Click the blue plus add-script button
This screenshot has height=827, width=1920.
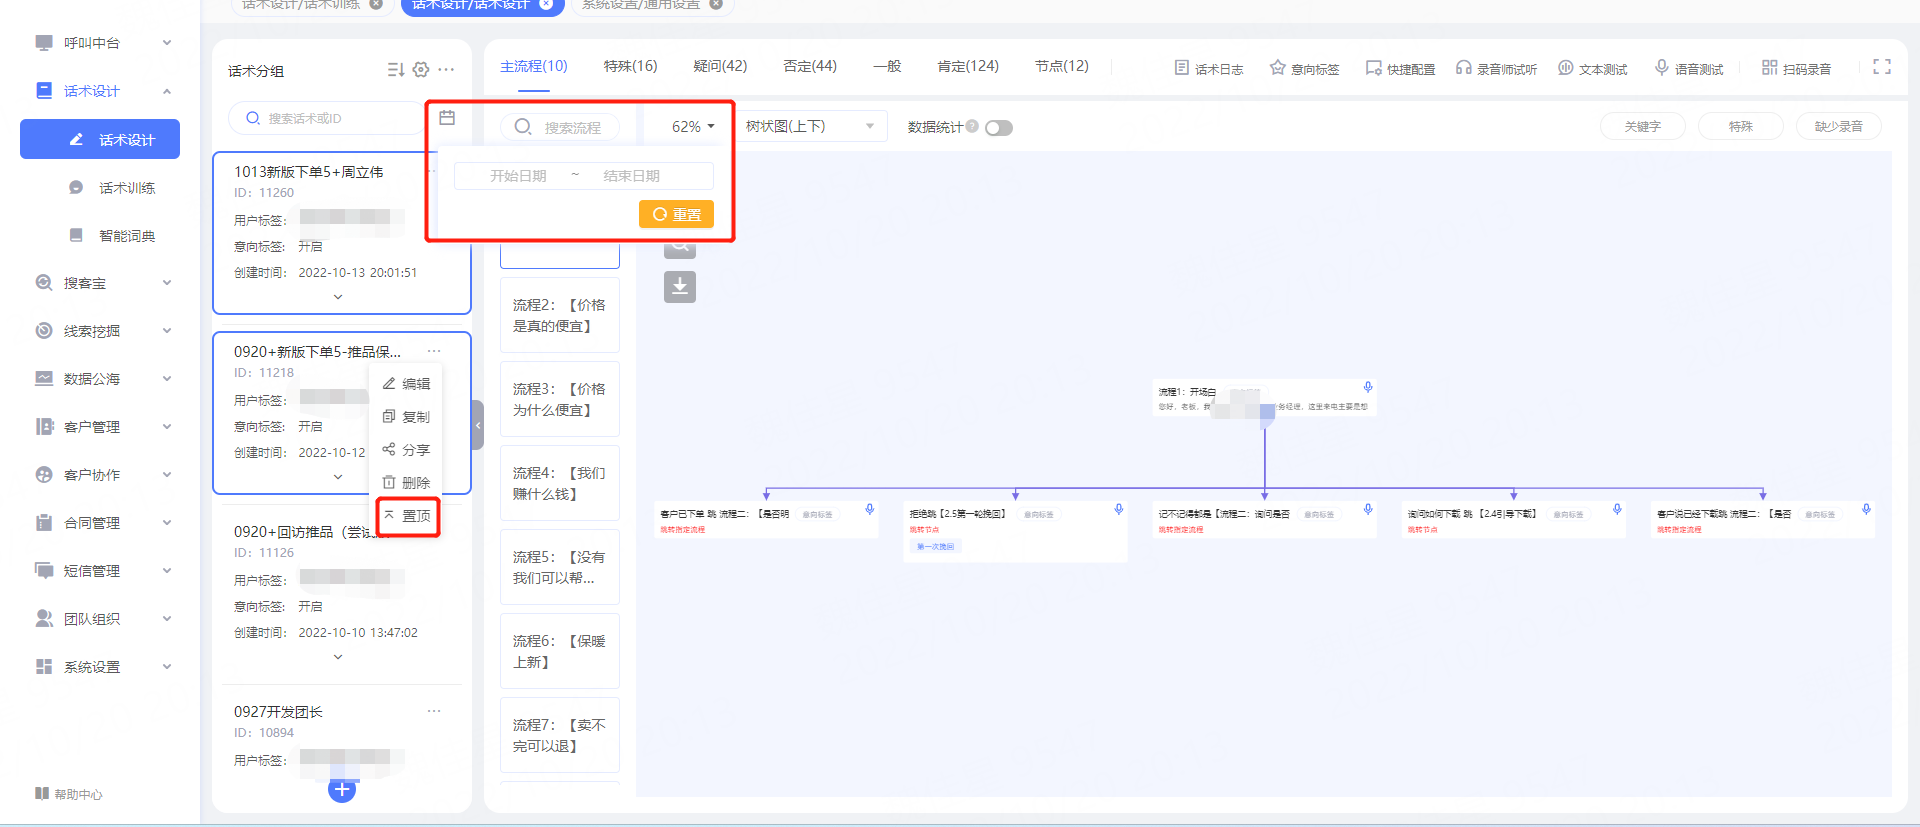(x=342, y=789)
